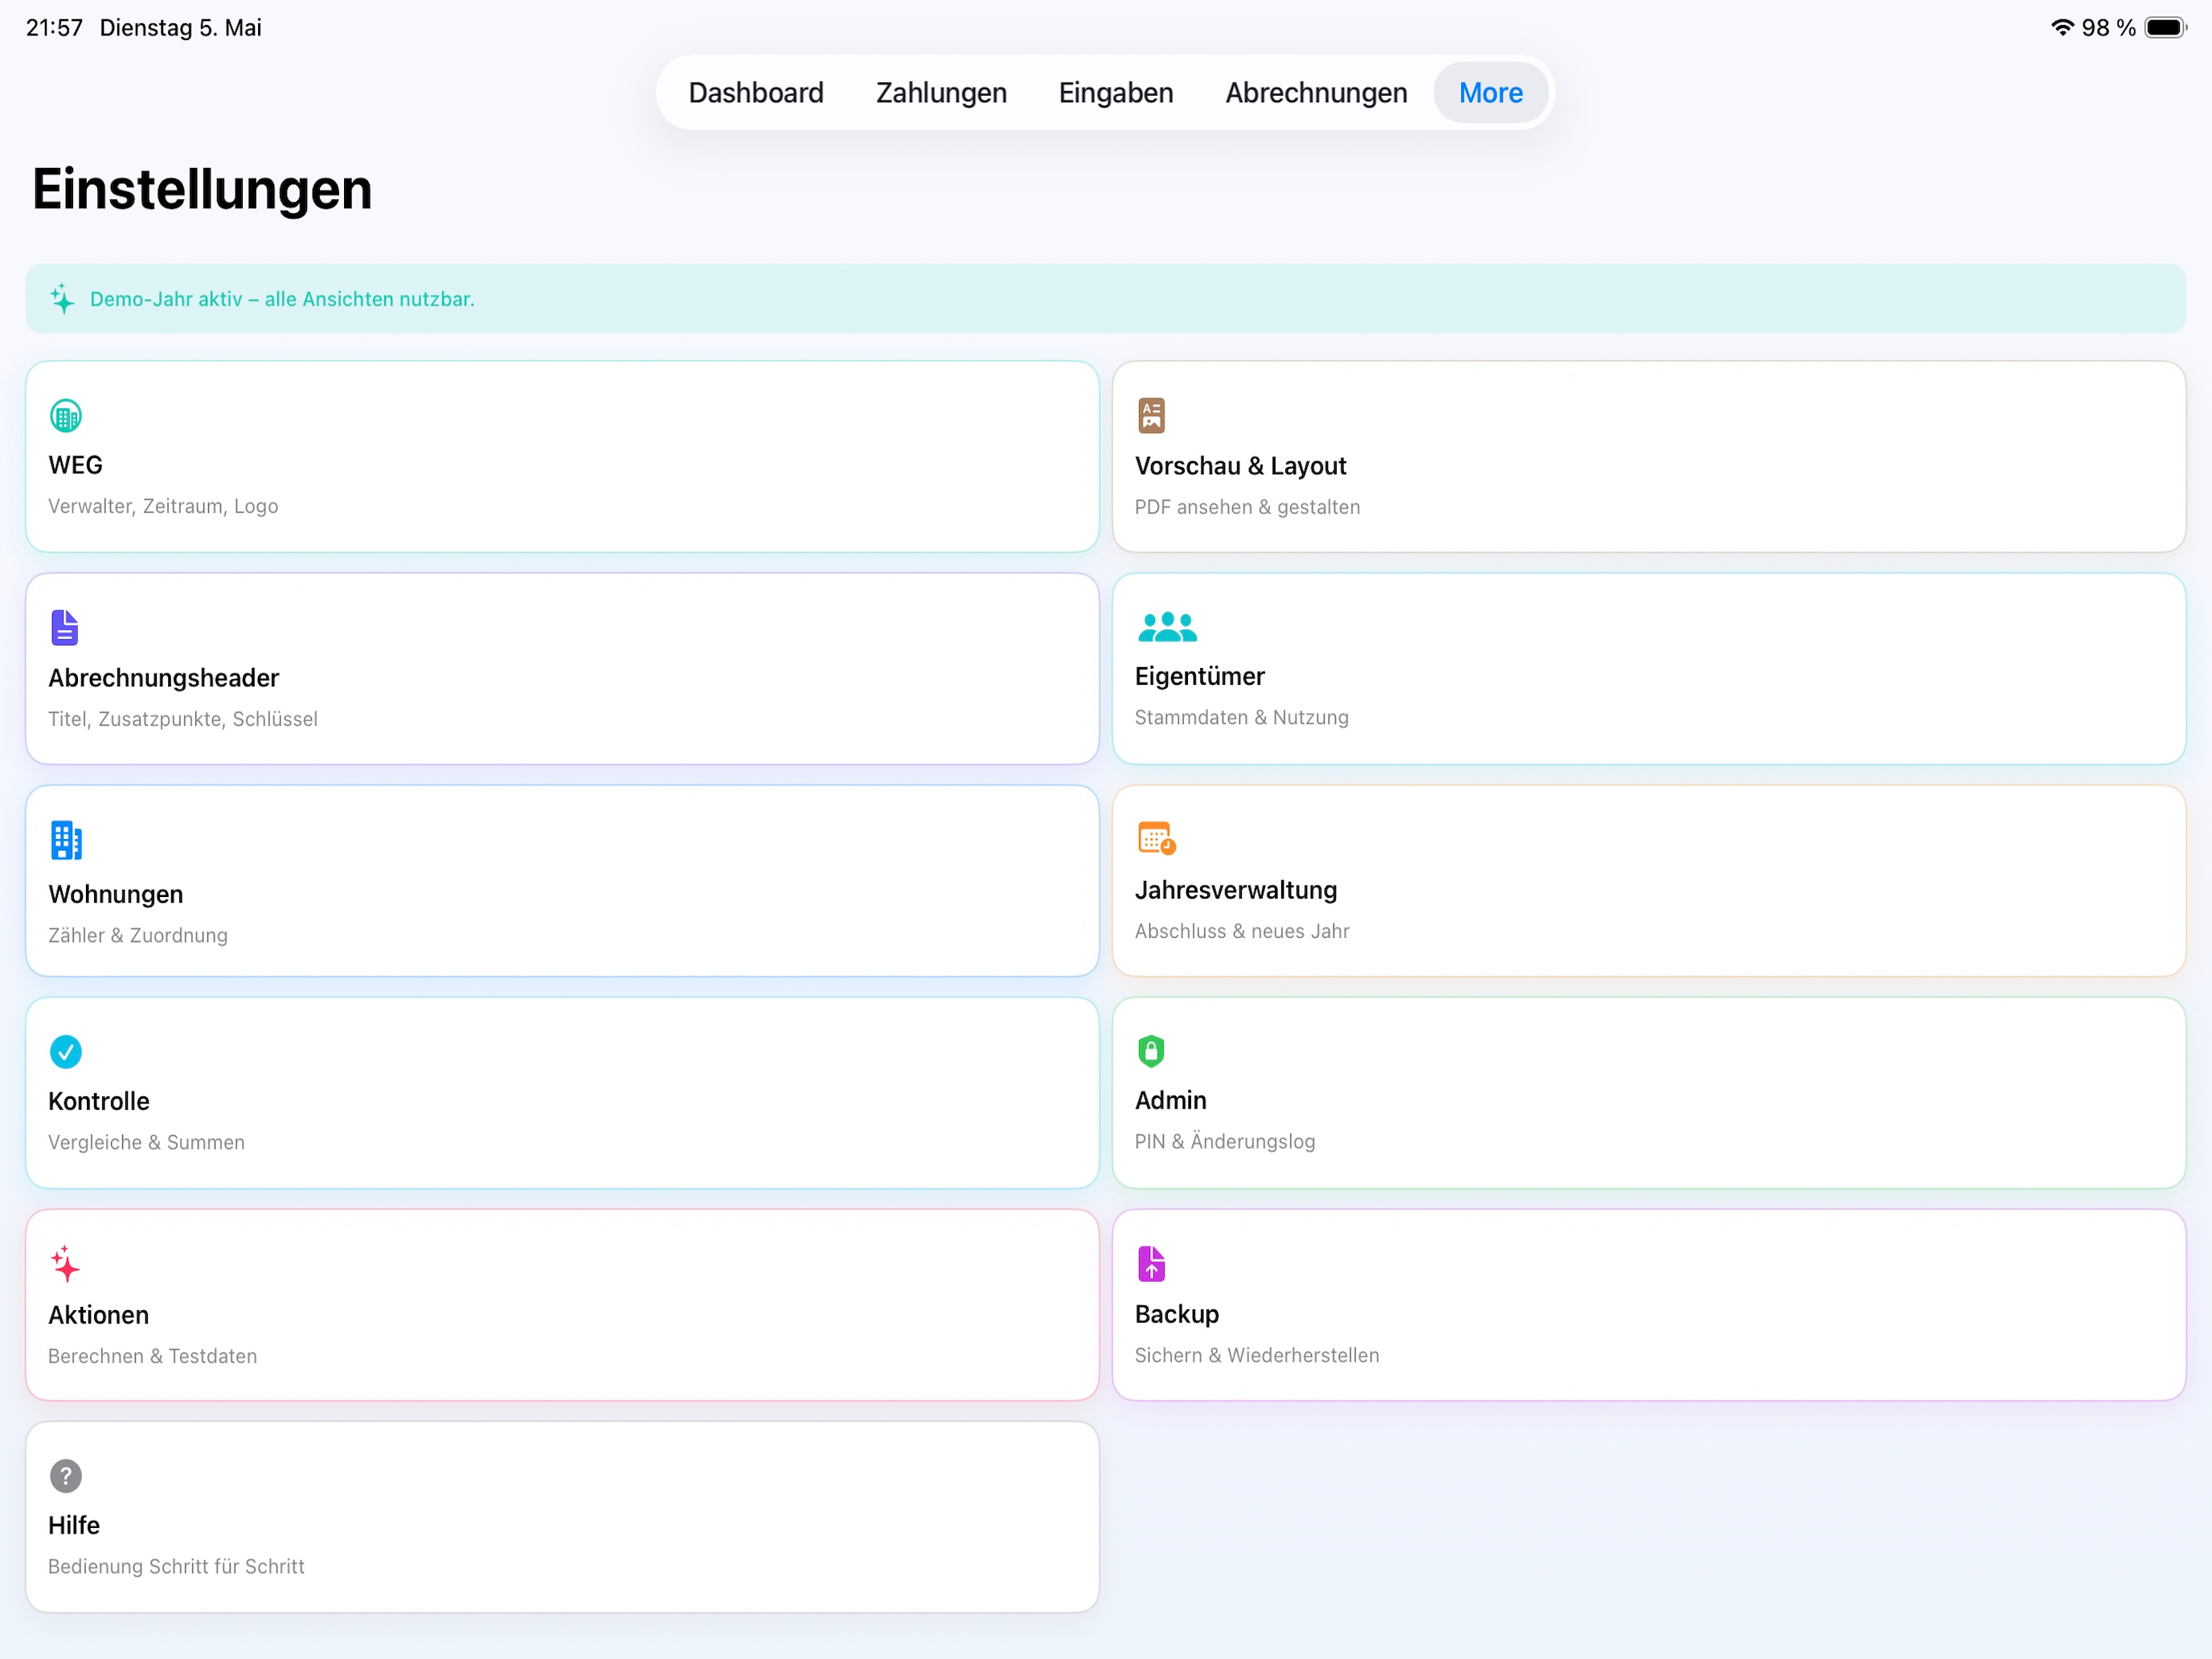The height and width of the screenshot is (1659, 2212).
Task: Tap the green Admin lock shield icon
Action: [1151, 1051]
